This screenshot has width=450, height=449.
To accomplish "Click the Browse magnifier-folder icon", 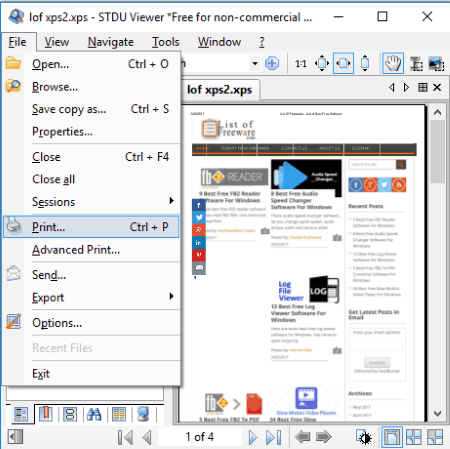I will click(13, 86).
